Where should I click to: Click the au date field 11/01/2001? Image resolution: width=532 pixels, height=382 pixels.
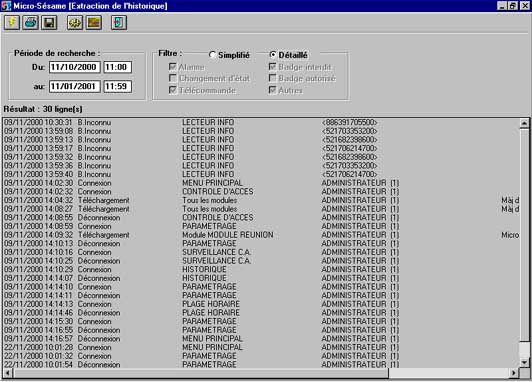pyautogui.click(x=75, y=87)
